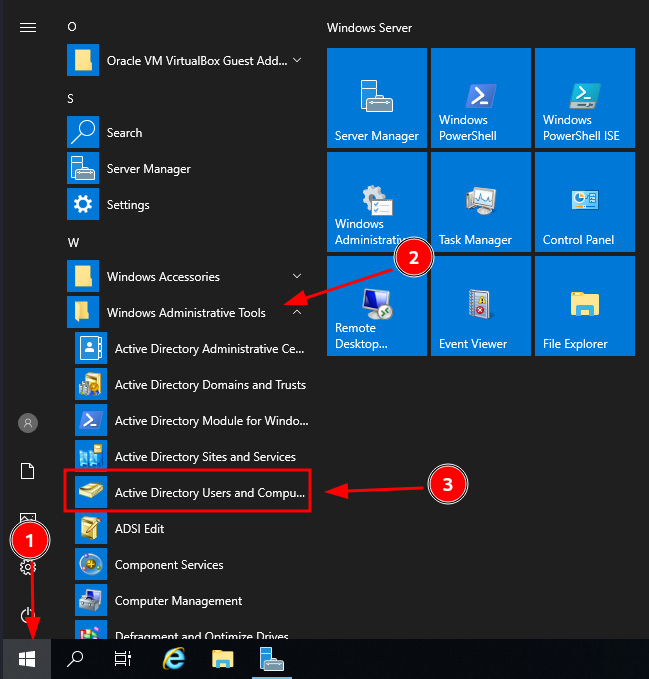This screenshot has height=679, width=649.
Task: Open Documents icon in left rail
Action: click(x=28, y=471)
